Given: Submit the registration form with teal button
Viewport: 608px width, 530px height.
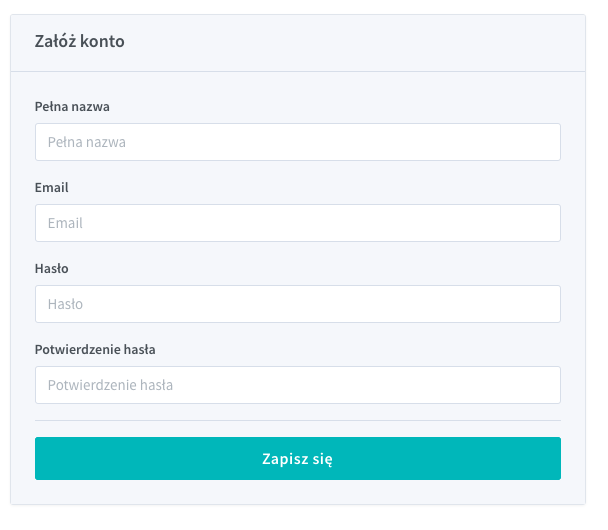Looking at the screenshot, I should click(x=297, y=459).
